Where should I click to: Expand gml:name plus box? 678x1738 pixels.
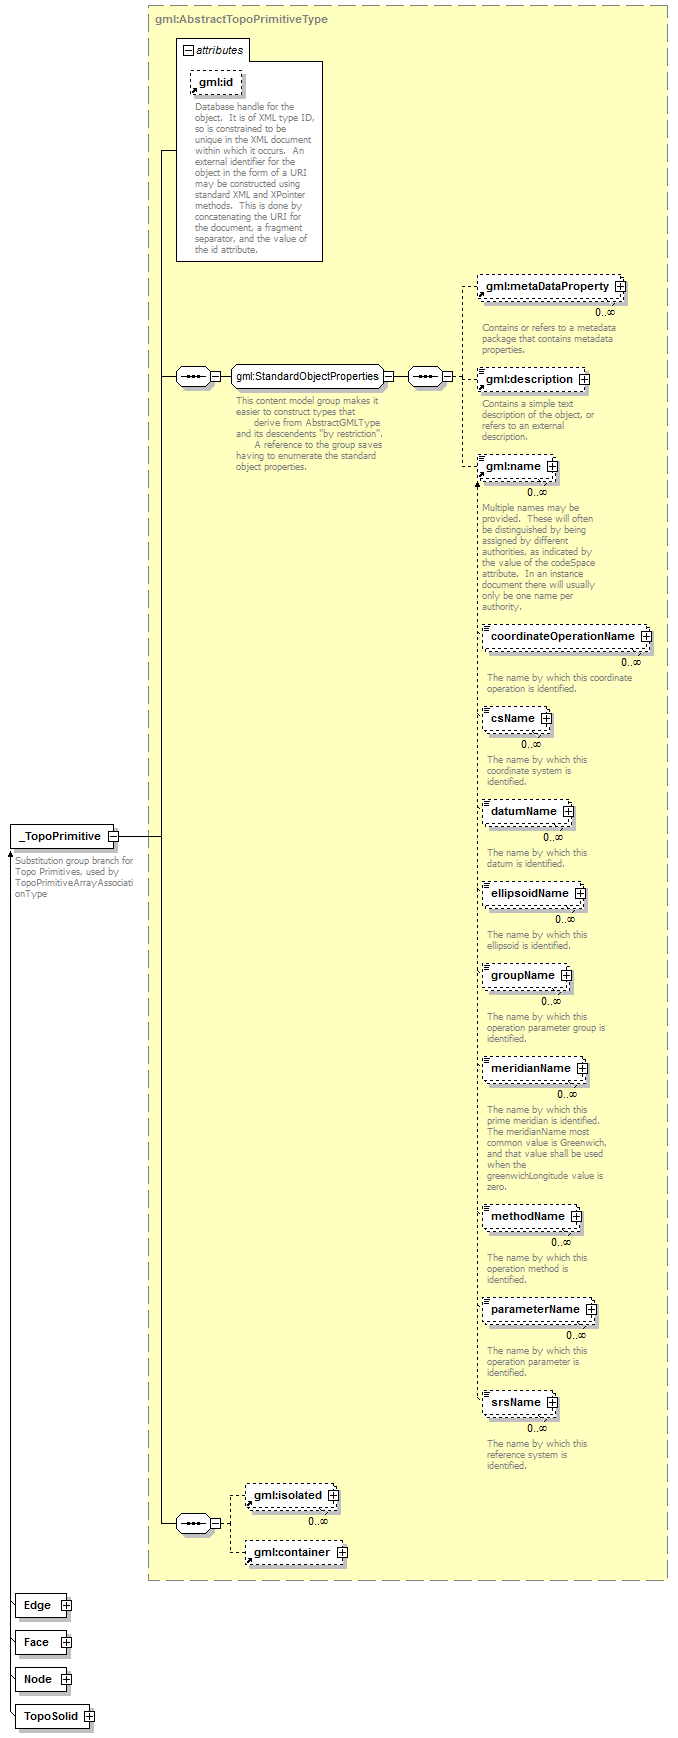tap(552, 467)
